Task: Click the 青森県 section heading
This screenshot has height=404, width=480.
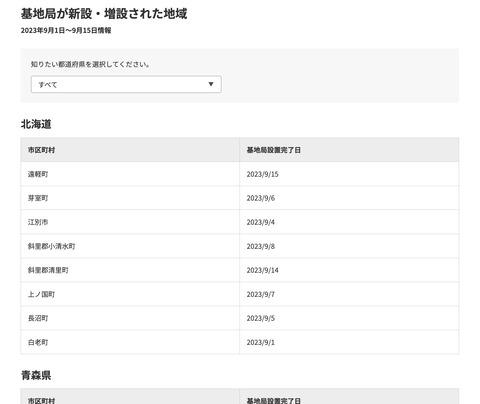Action: [36, 375]
